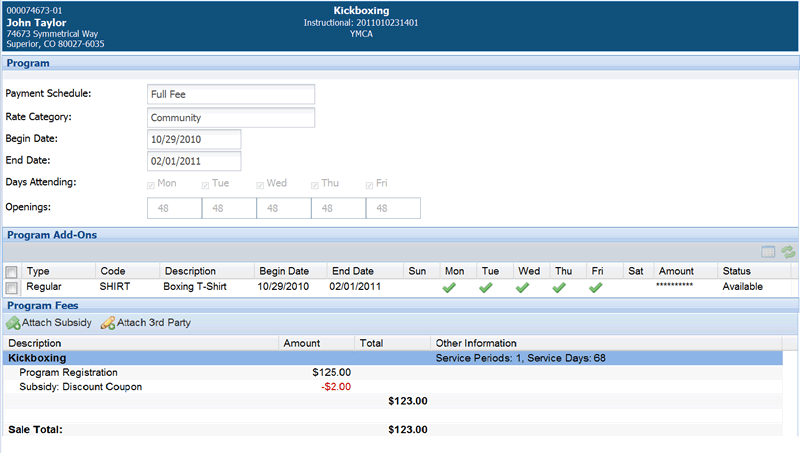Click the Sale Total label
Image resolution: width=800 pixels, height=453 pixels.
point(35,430)
